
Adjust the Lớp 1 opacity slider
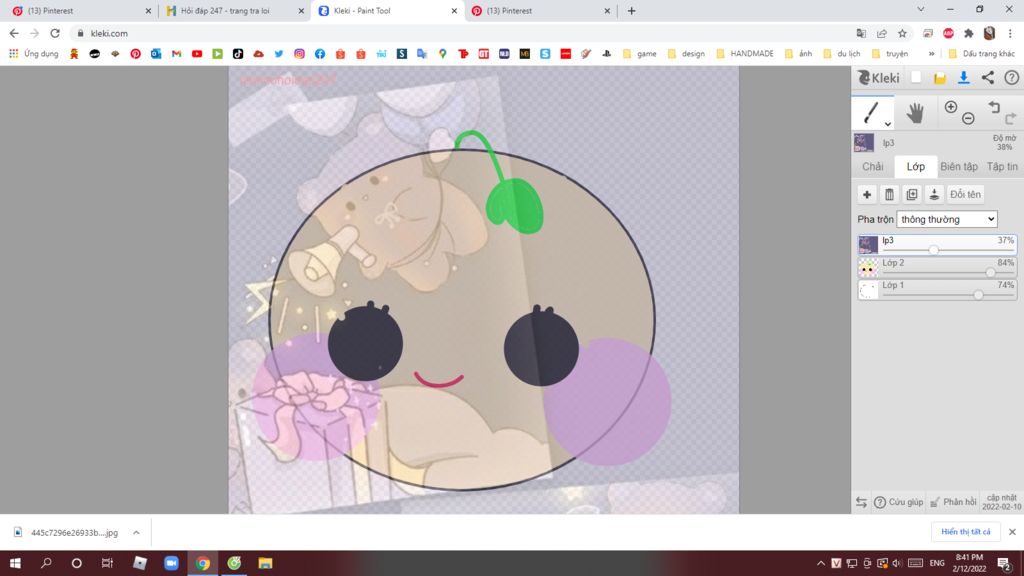(978, 295)
